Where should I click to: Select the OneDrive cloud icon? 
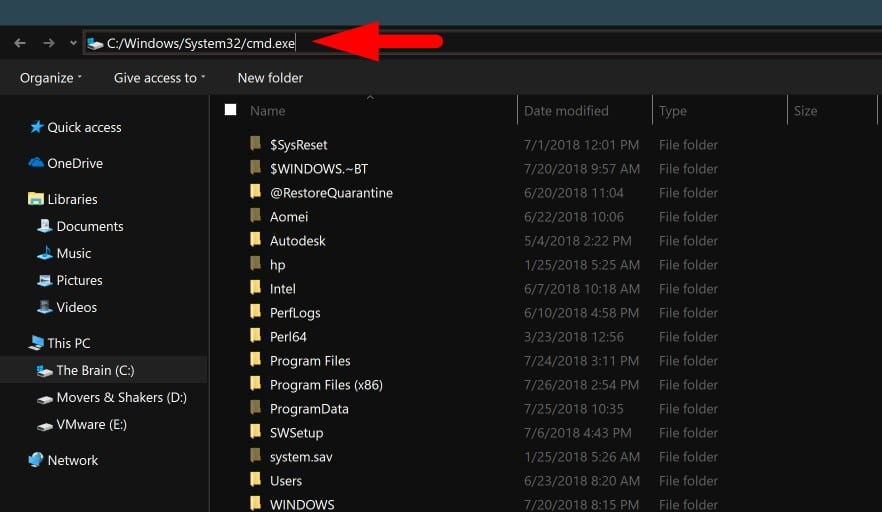36,163
